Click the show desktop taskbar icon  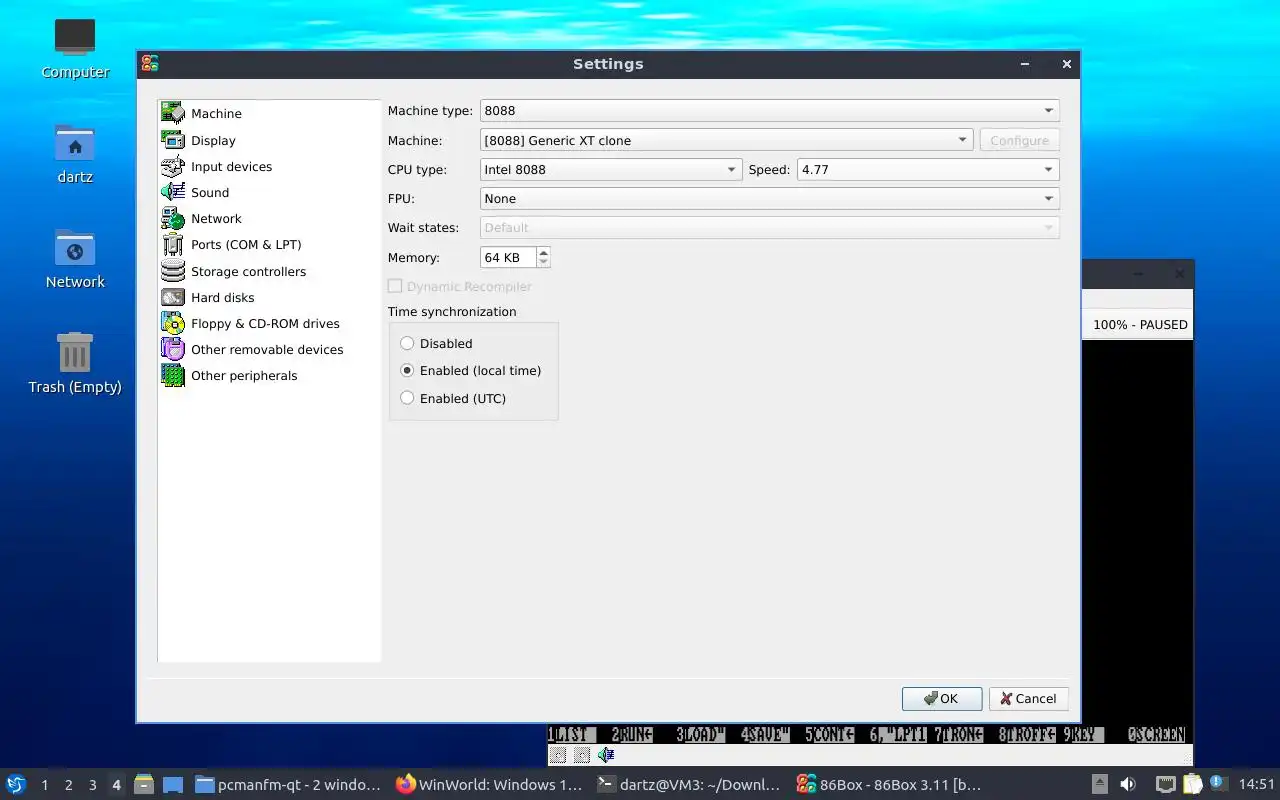pyautogui.click(x=172, y=785)
